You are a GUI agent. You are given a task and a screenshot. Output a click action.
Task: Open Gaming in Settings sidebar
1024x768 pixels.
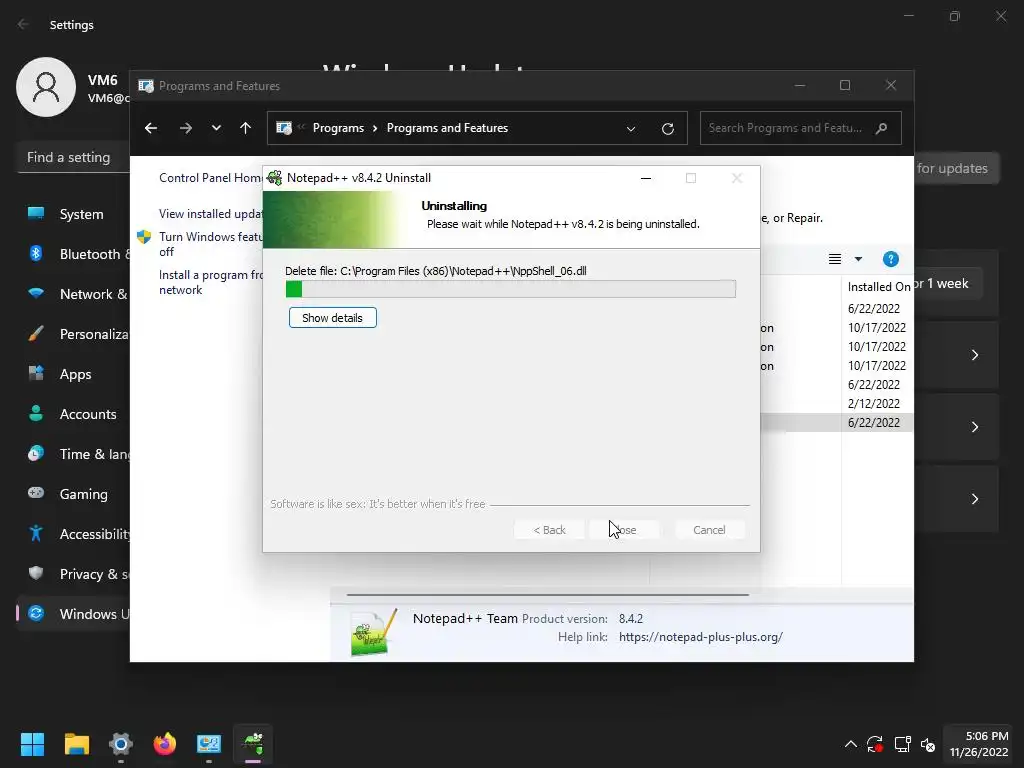pyautogui.click(x=73, y=494)
